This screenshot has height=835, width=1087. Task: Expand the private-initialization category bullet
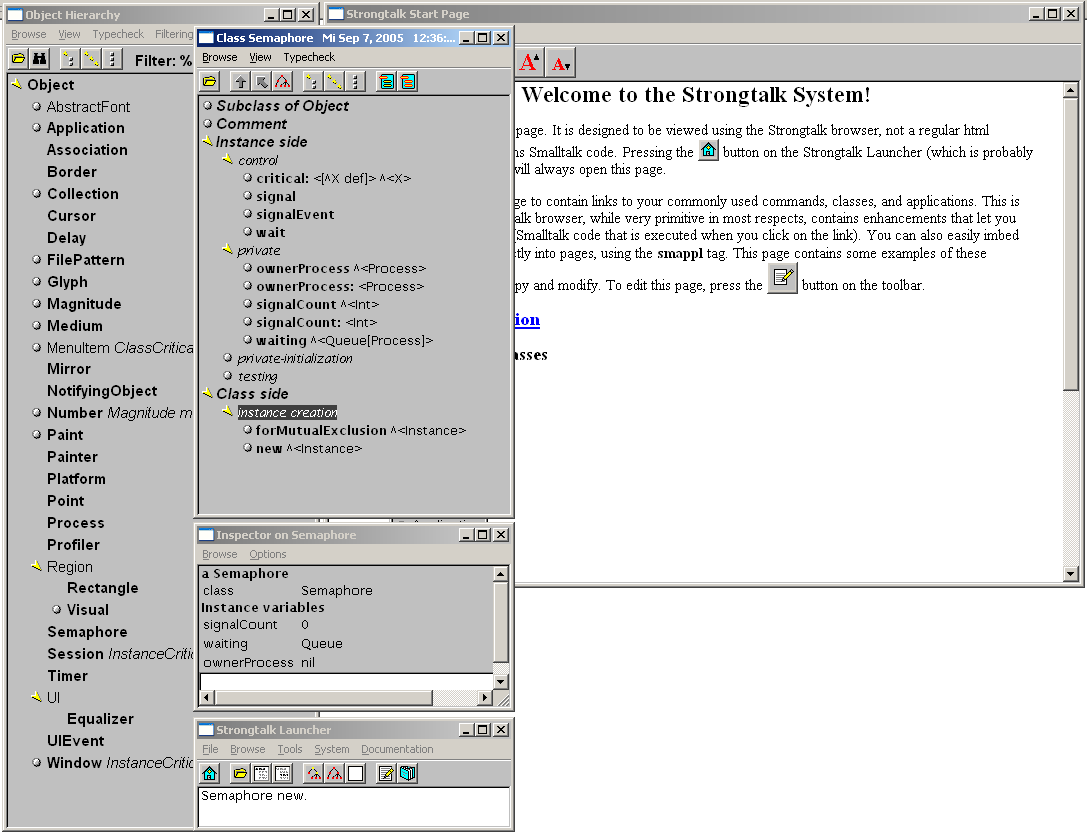coord(227,358)
